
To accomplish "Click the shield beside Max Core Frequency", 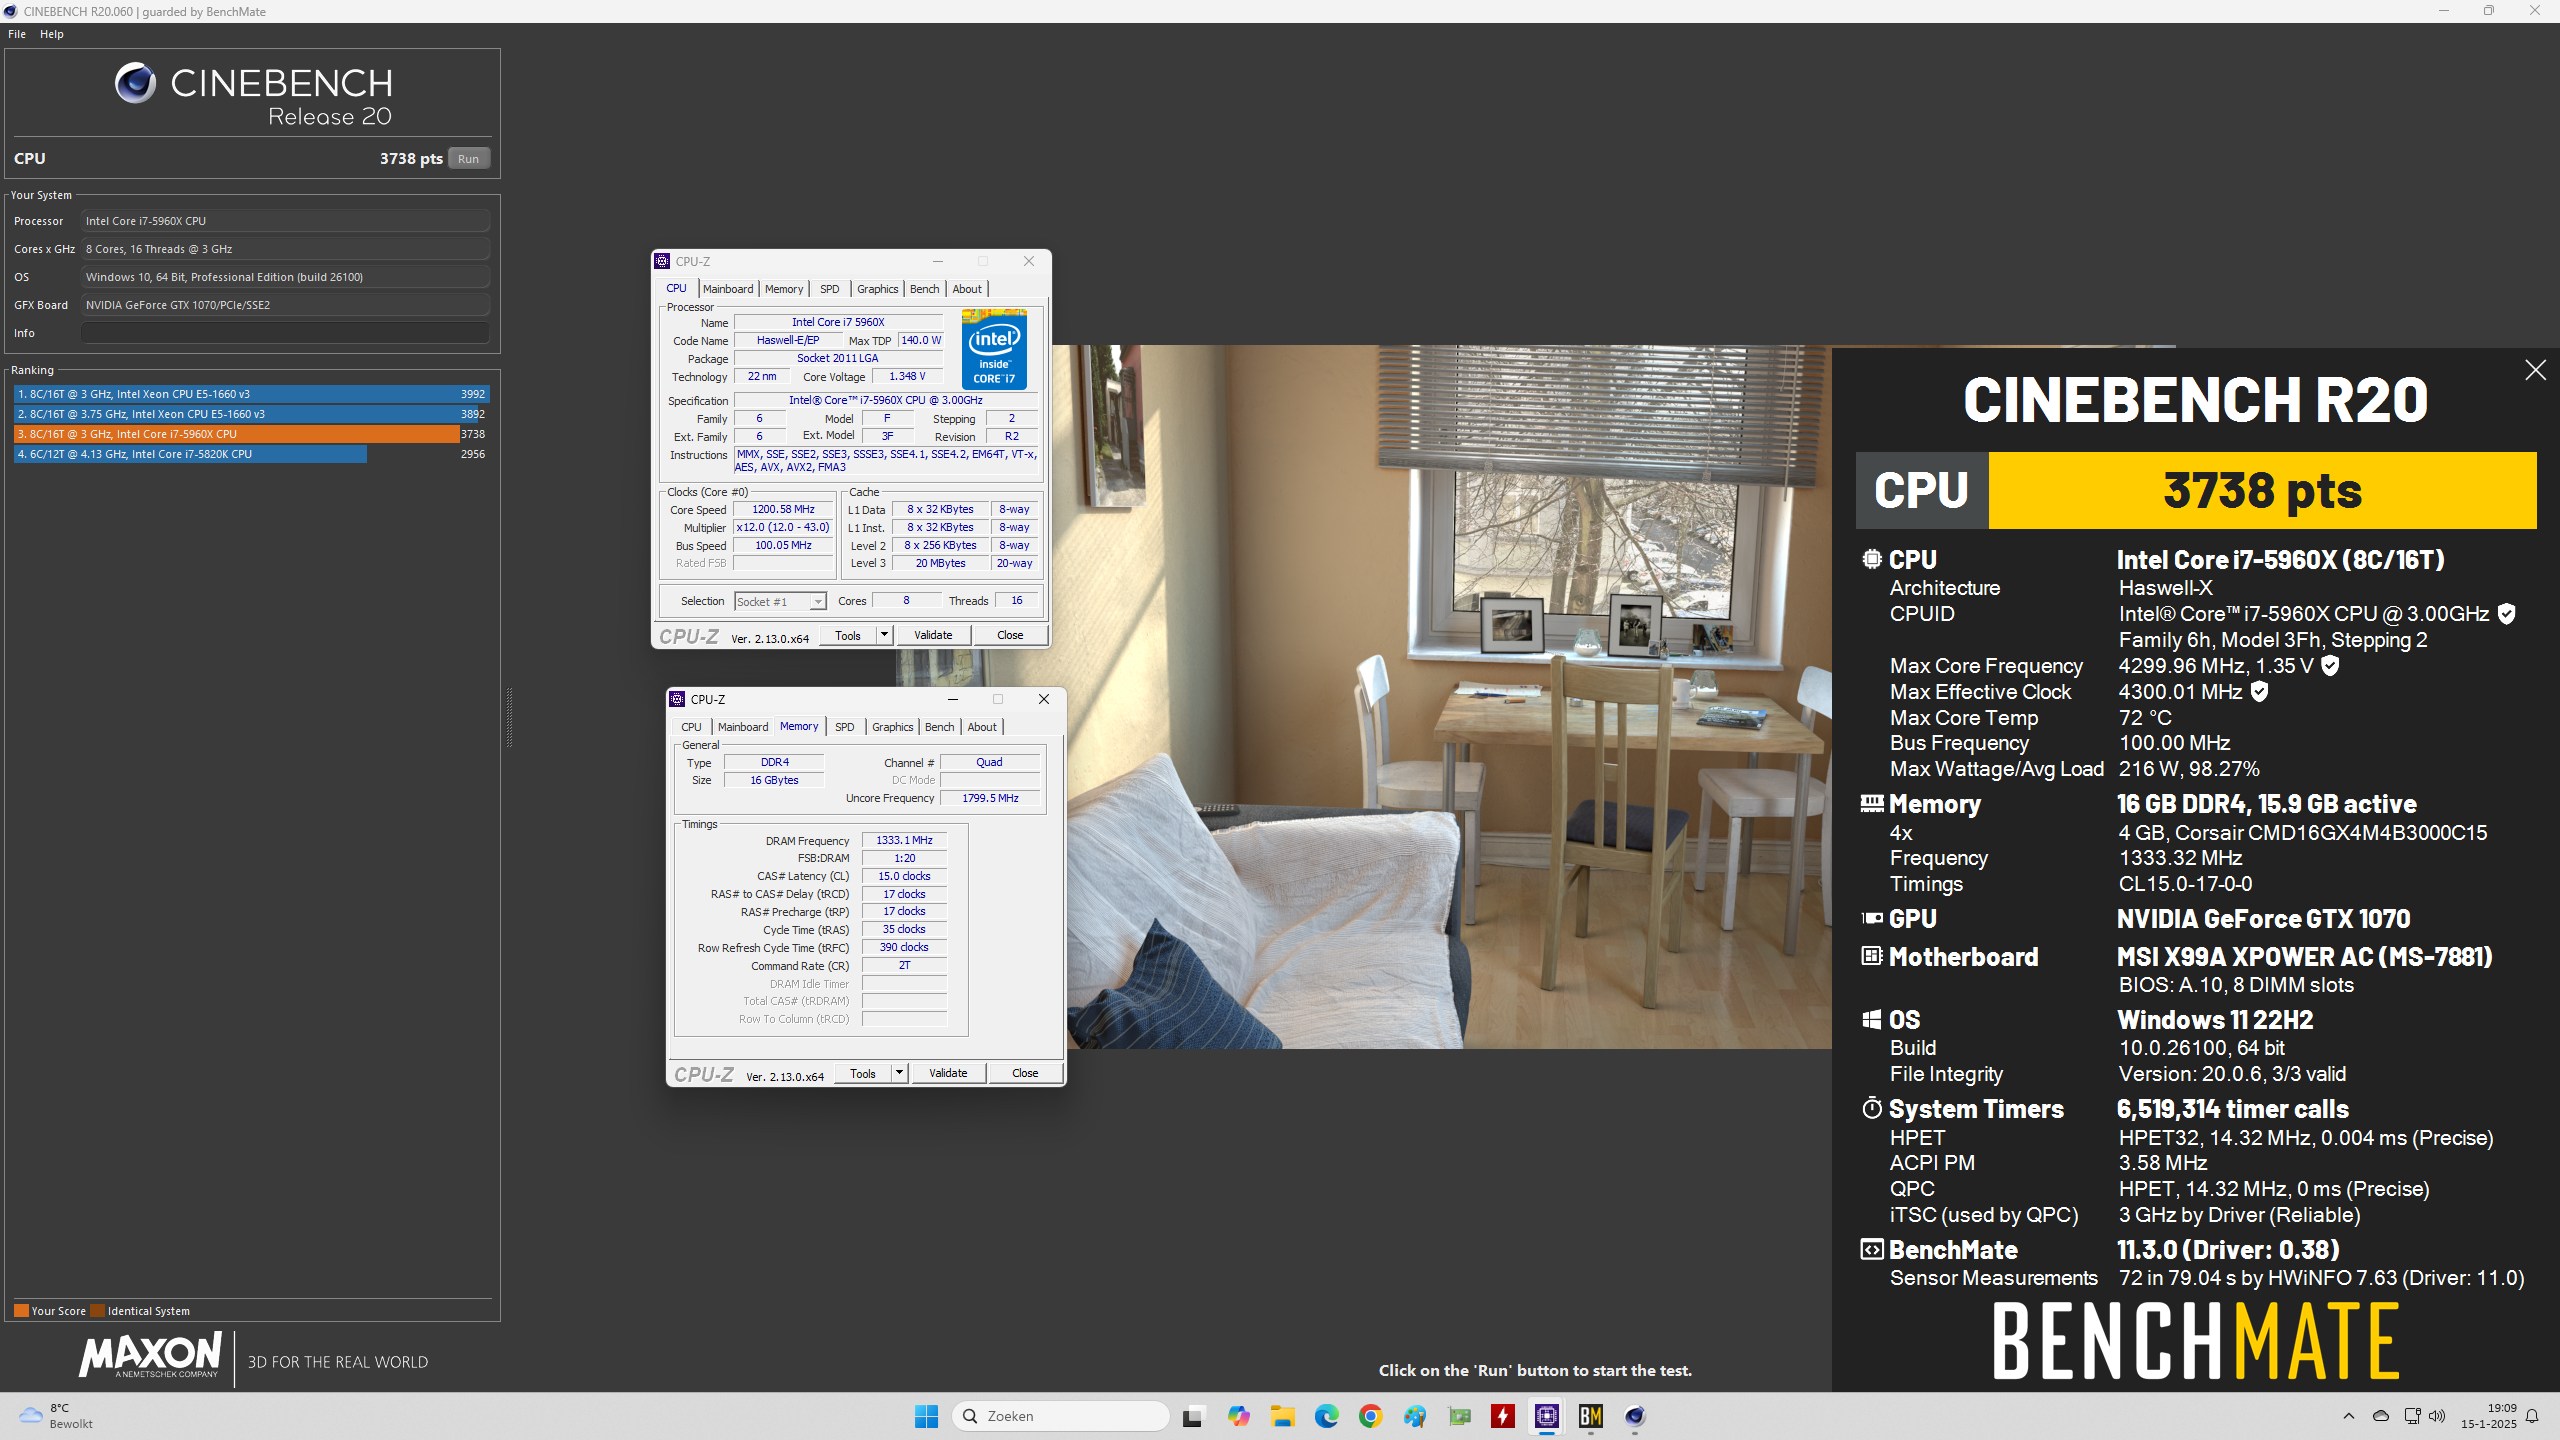I will [x=2330, y=666].
